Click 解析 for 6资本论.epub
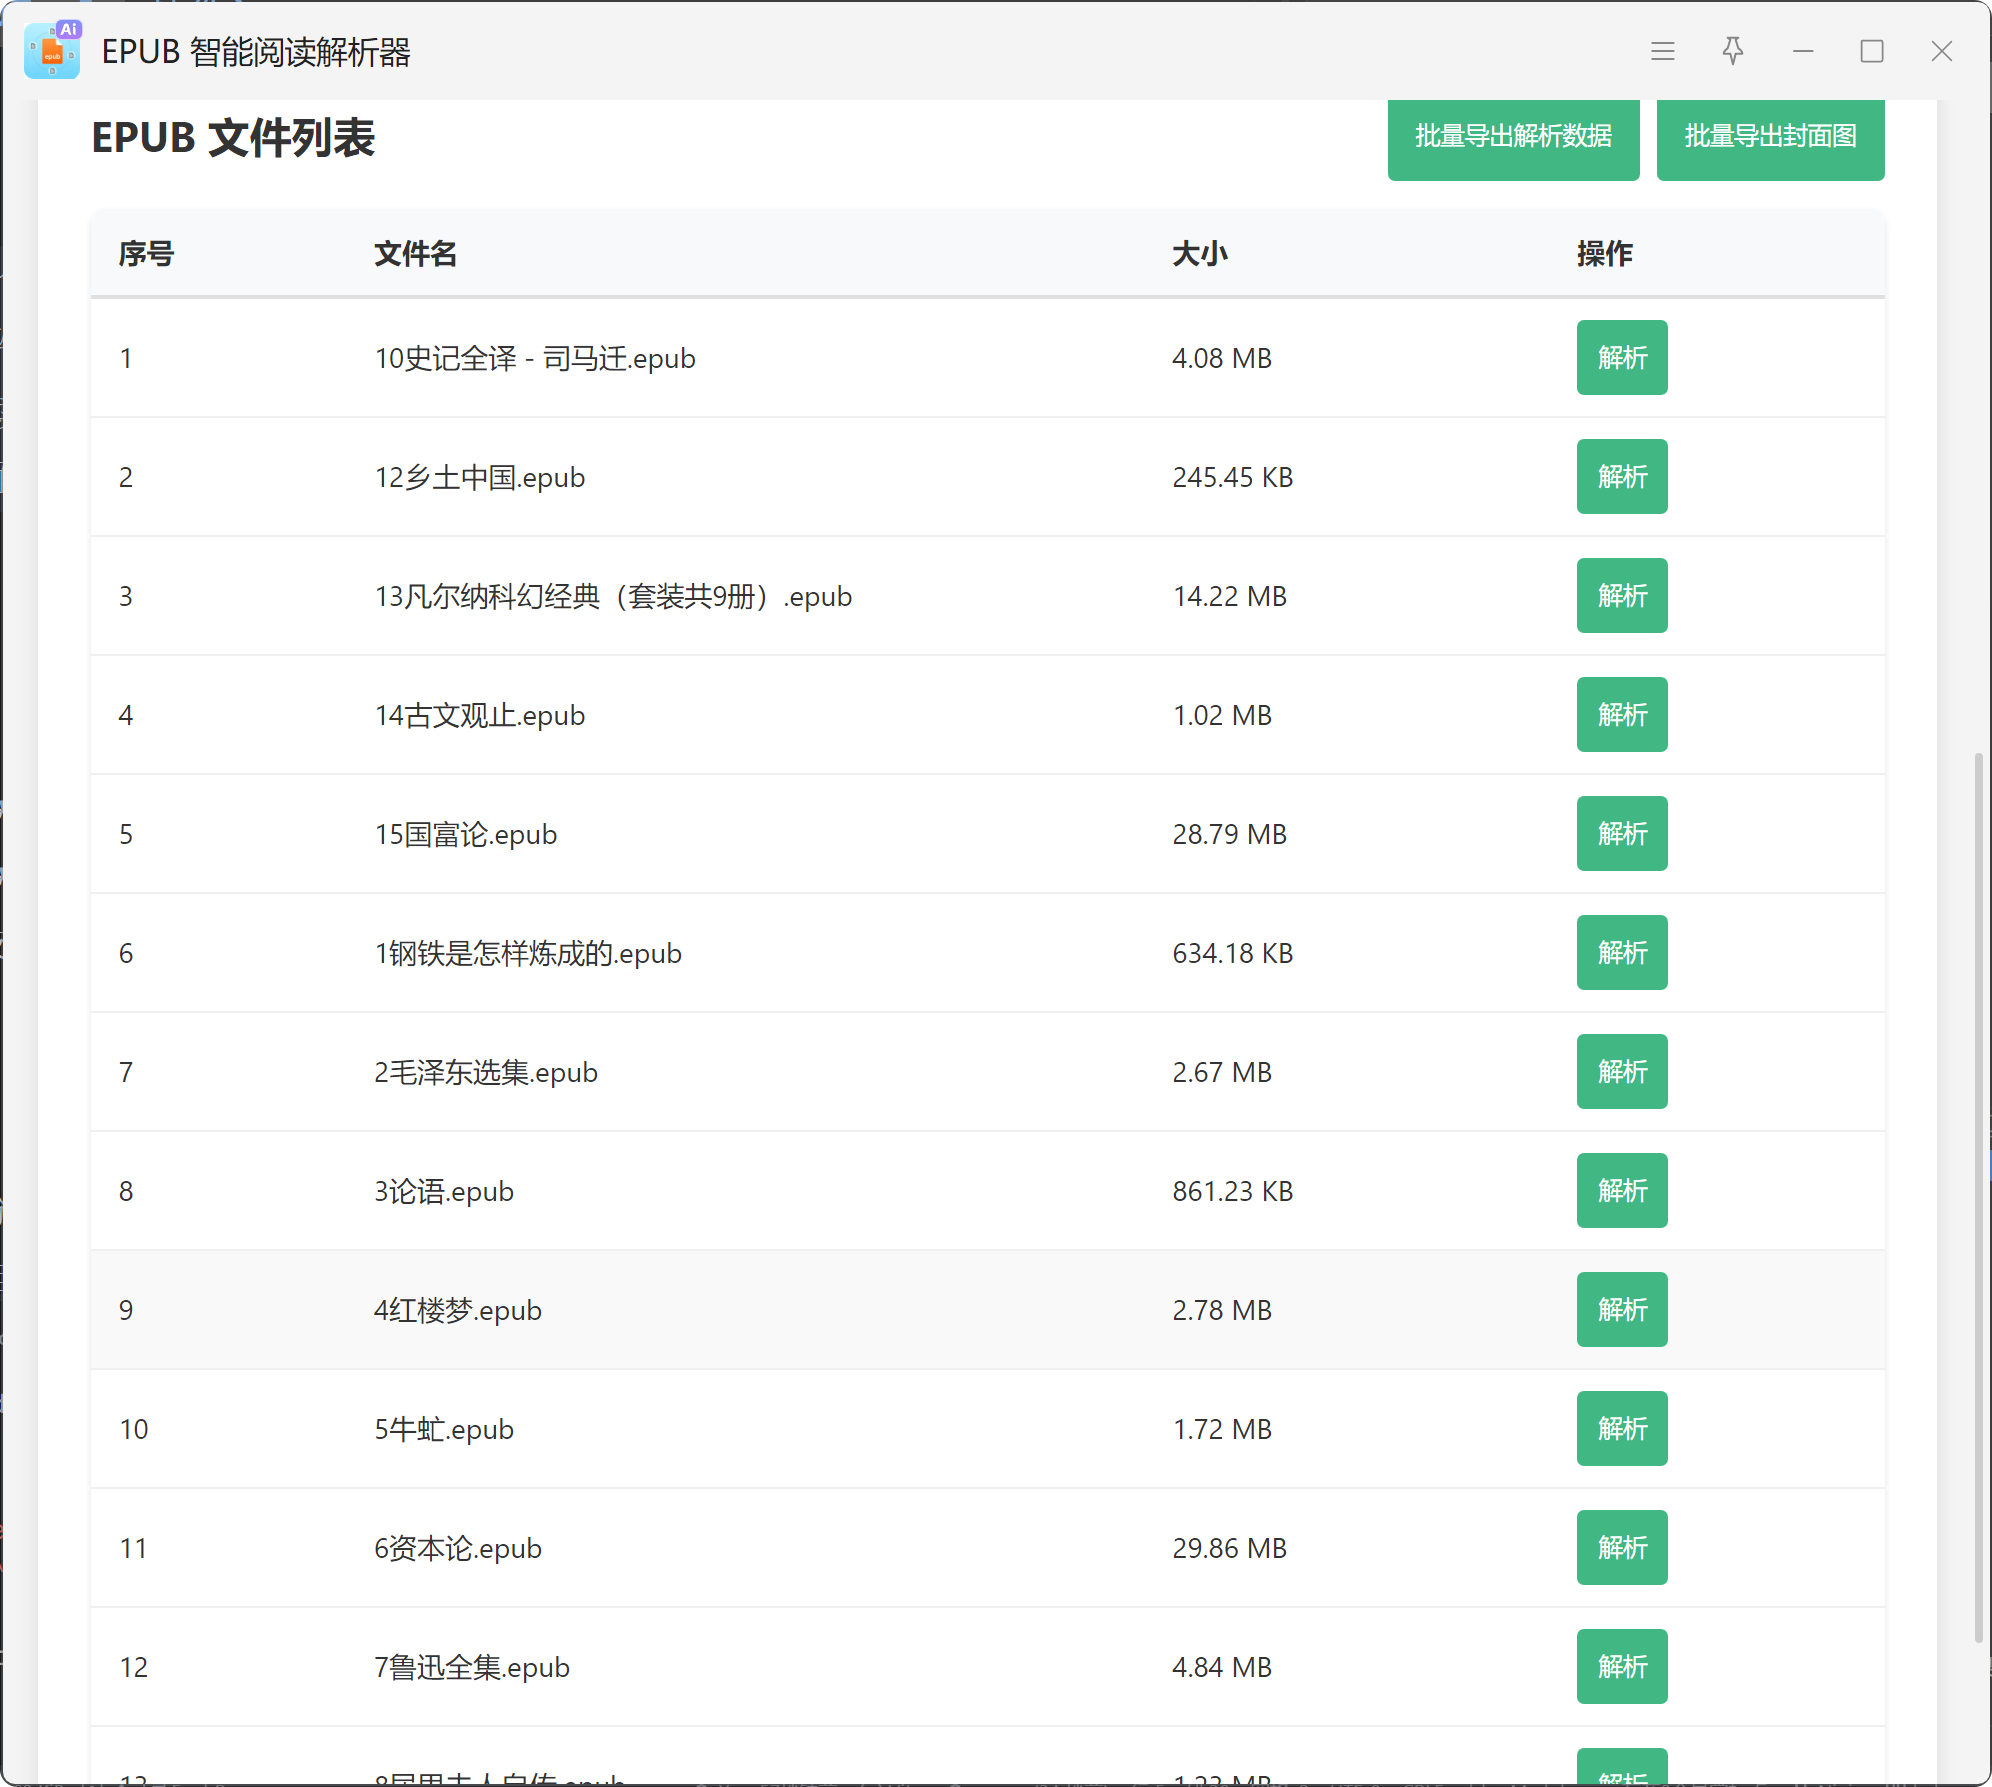The height and width of the screenshot is (1787, 1992). point(1621,1547)
